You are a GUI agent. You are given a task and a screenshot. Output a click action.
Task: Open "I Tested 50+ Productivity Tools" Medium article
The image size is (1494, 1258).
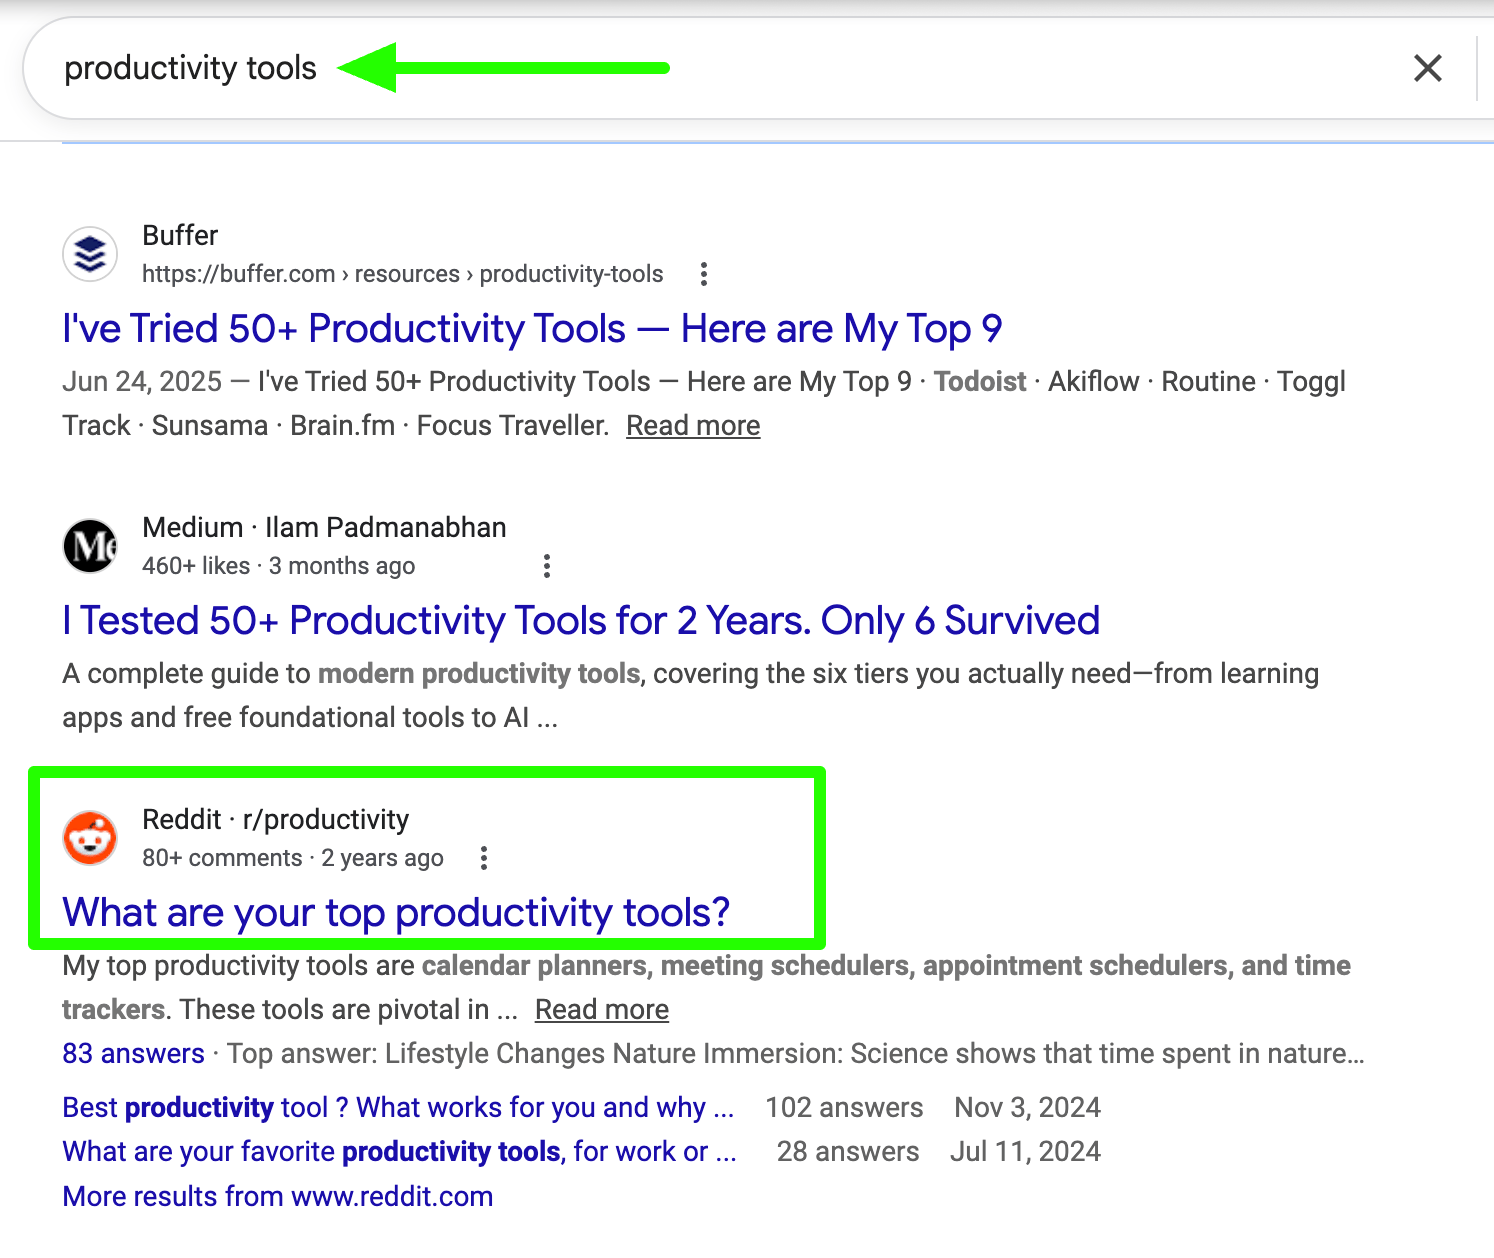(581, 621)
